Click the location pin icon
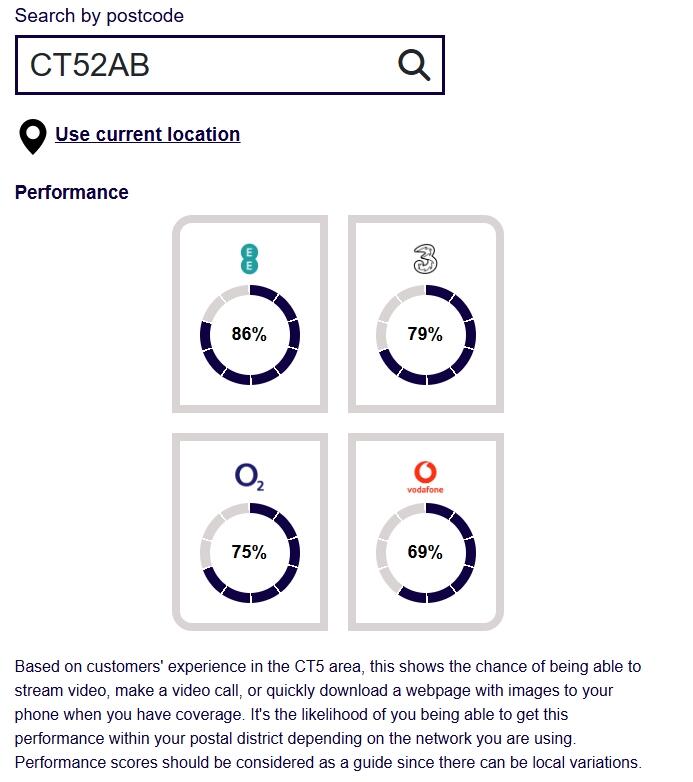693x782 pixels. click(x=33, y=137)
